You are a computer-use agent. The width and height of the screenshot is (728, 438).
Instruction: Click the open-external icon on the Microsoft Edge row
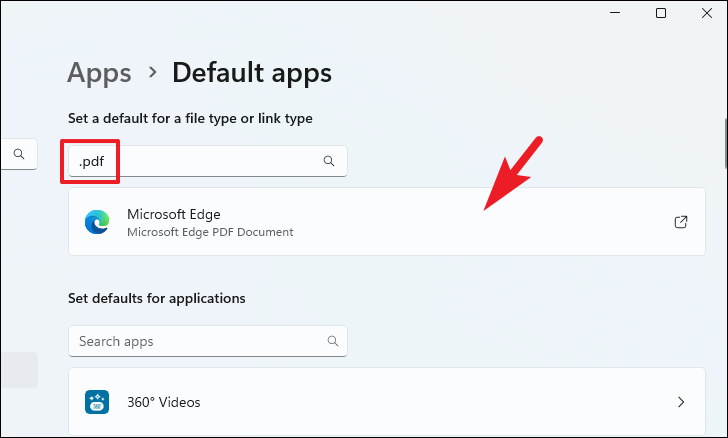click(x=681, y=222)
